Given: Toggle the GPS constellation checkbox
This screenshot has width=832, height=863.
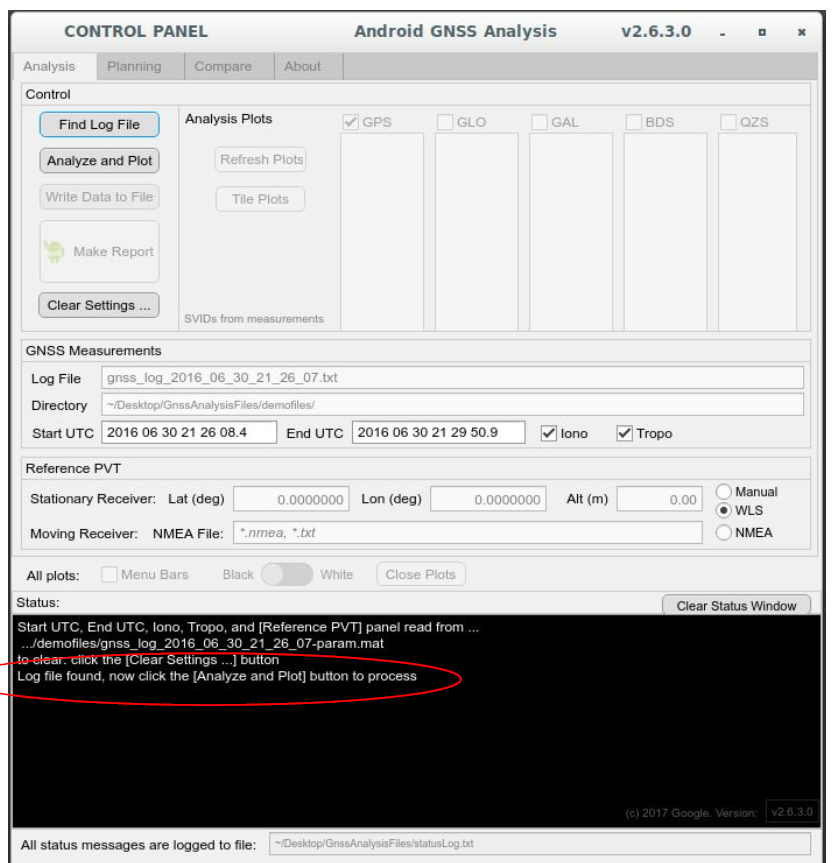Looking at the screenshot, I should pyautogui.click(x=351, y=123).
